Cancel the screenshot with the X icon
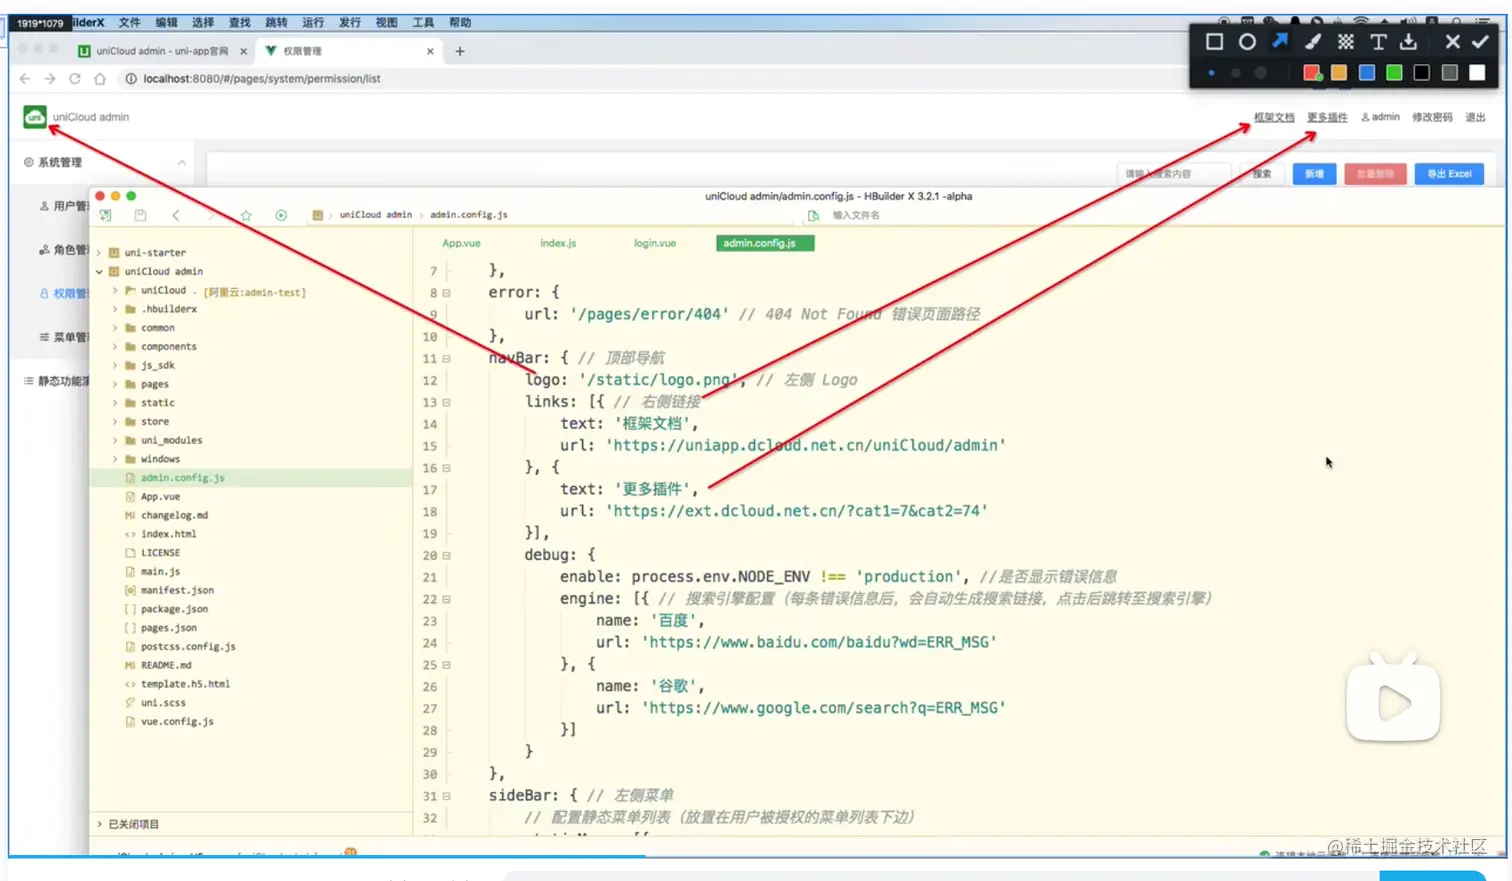 click(1453, 42)
